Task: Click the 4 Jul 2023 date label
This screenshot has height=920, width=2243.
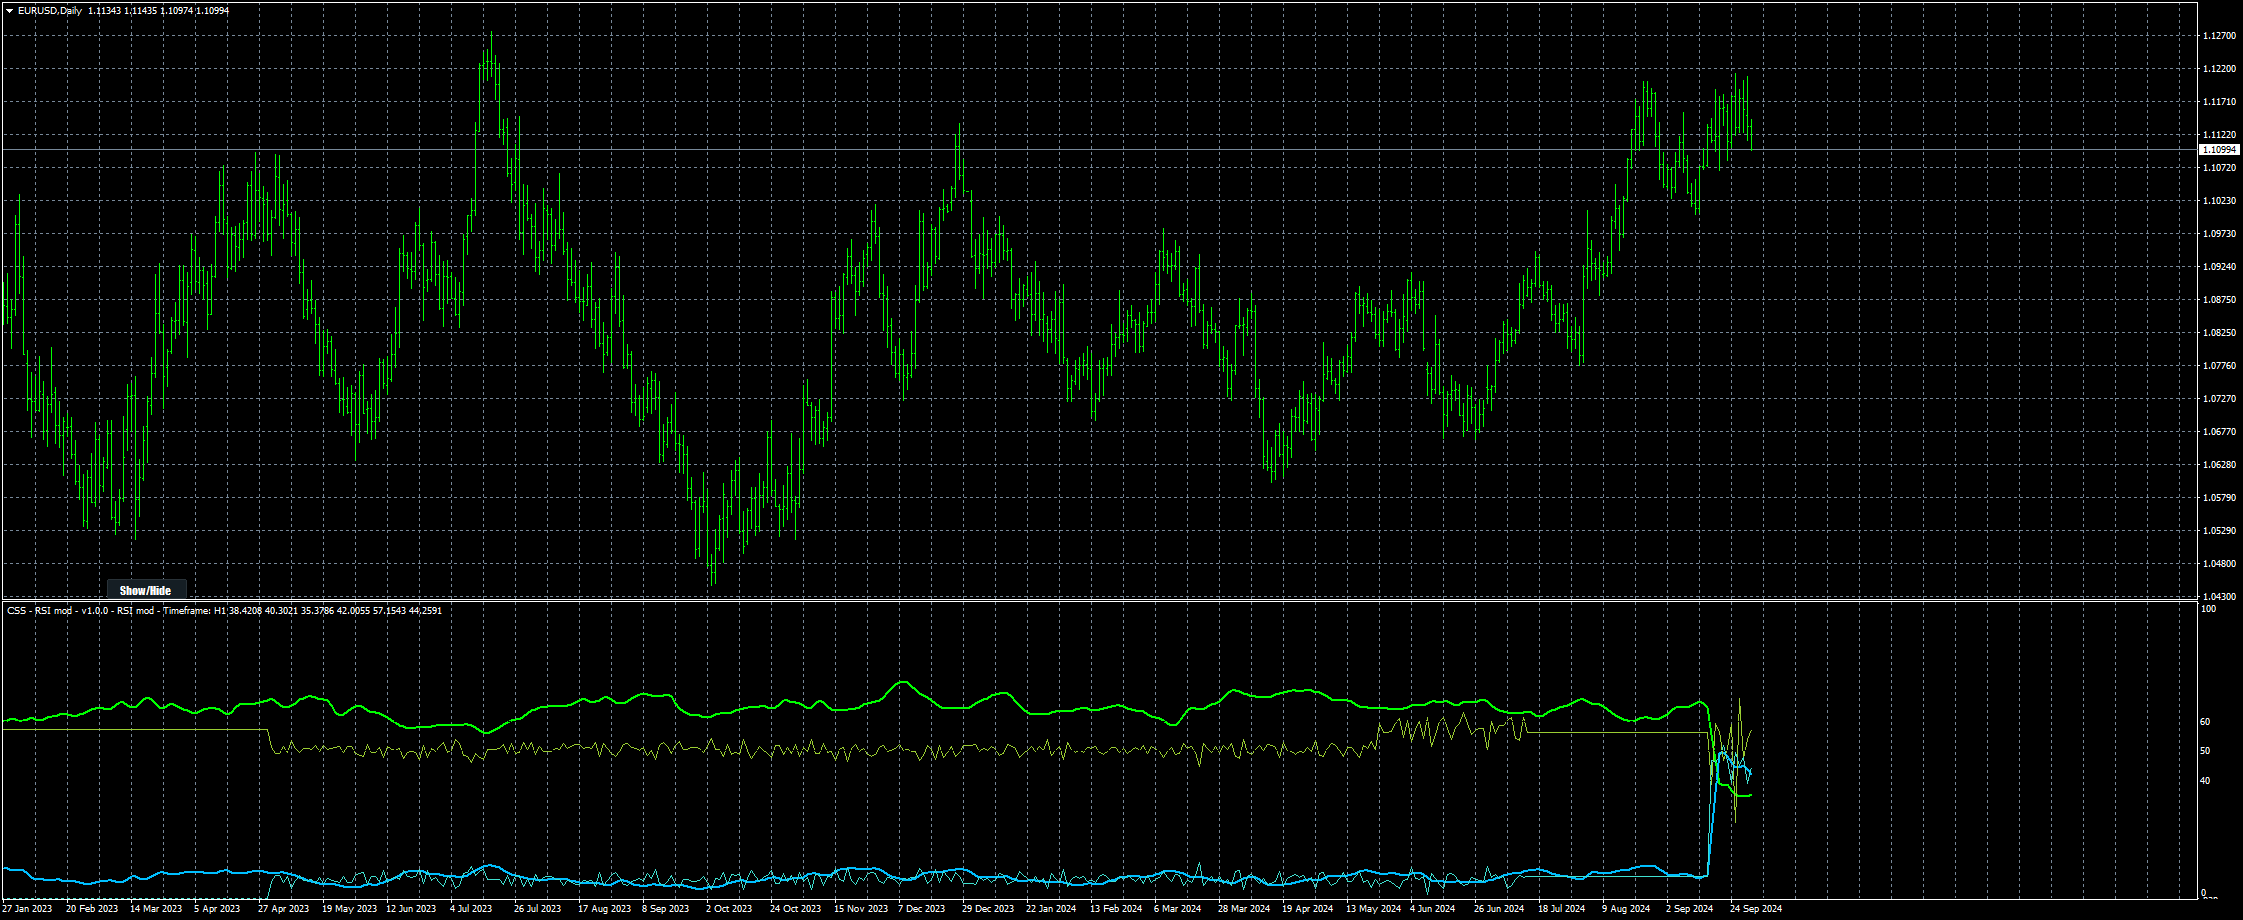Action: pyautogui.click(x=471, y=909)
